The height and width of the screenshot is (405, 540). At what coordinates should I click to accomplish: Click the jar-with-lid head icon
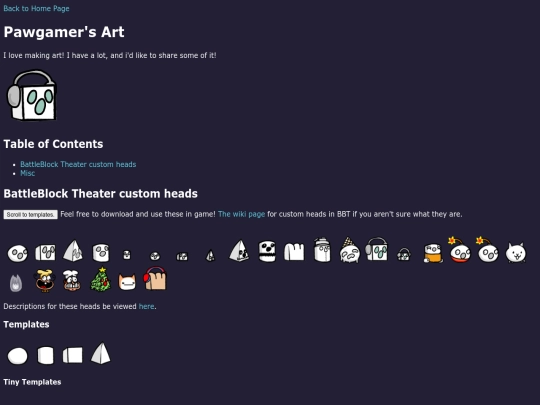pyautogui.click(x=322, y=250)
